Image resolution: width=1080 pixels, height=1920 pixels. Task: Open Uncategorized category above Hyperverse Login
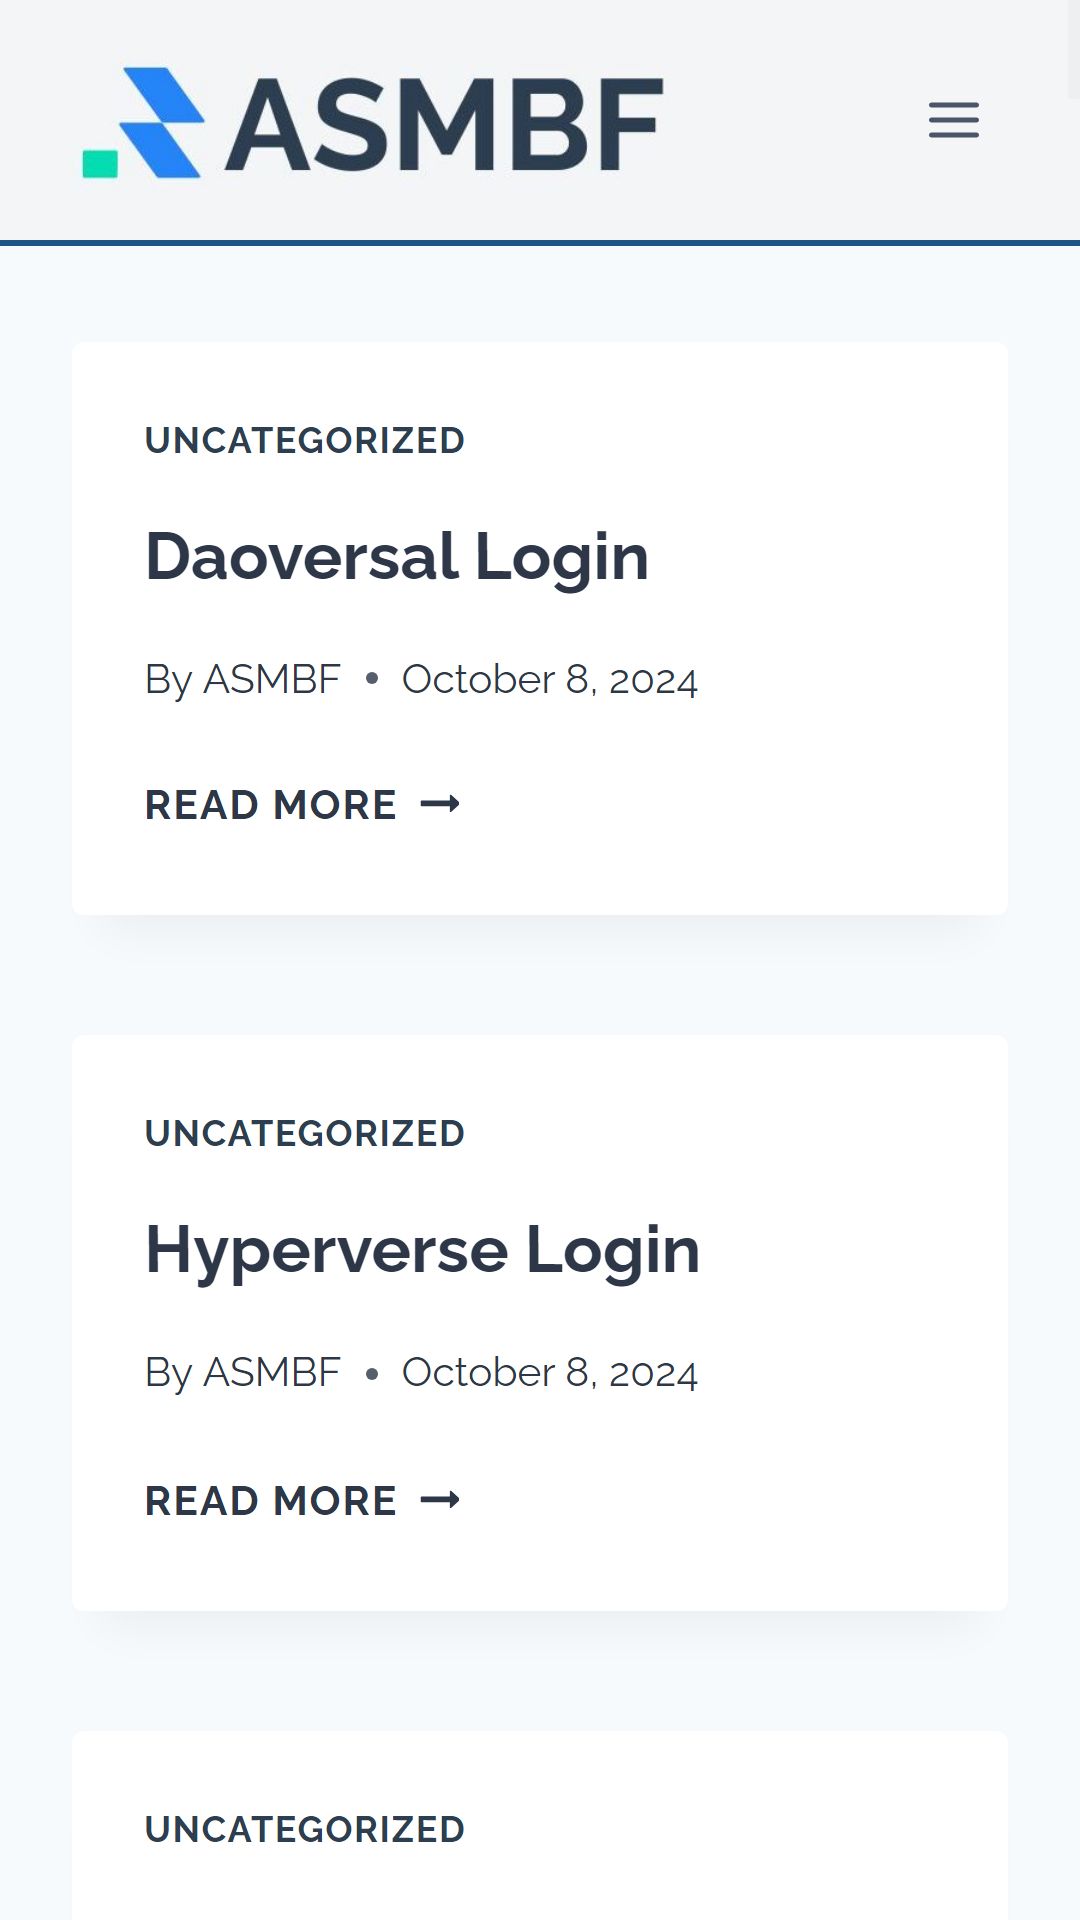coord(305,1133)
